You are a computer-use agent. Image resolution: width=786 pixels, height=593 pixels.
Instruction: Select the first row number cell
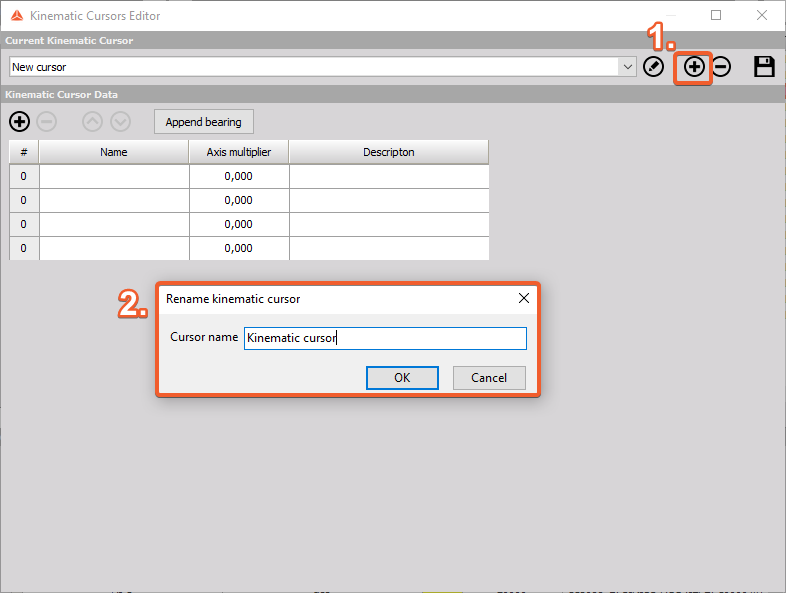24,176
